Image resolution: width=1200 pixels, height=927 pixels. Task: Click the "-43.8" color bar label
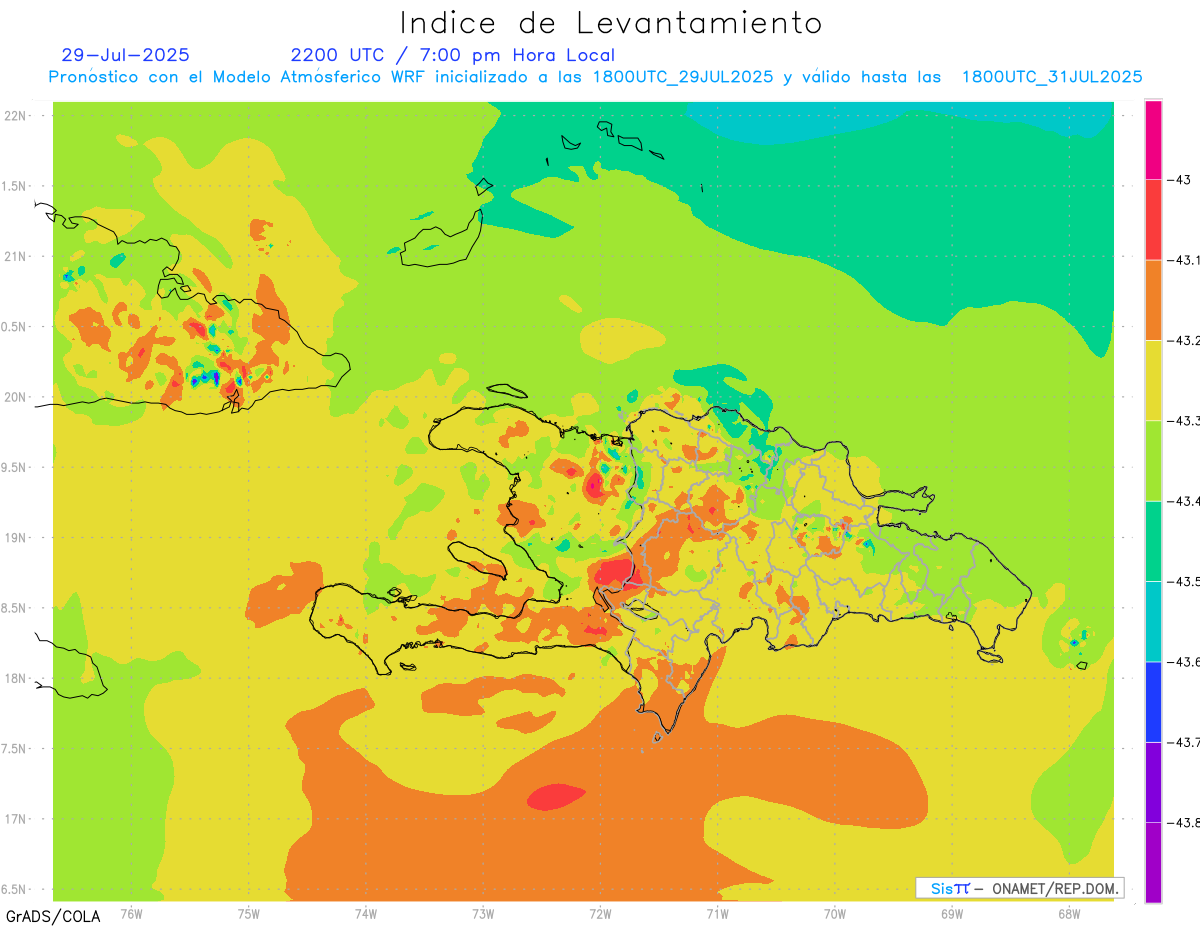click(x=1185, y=822)
